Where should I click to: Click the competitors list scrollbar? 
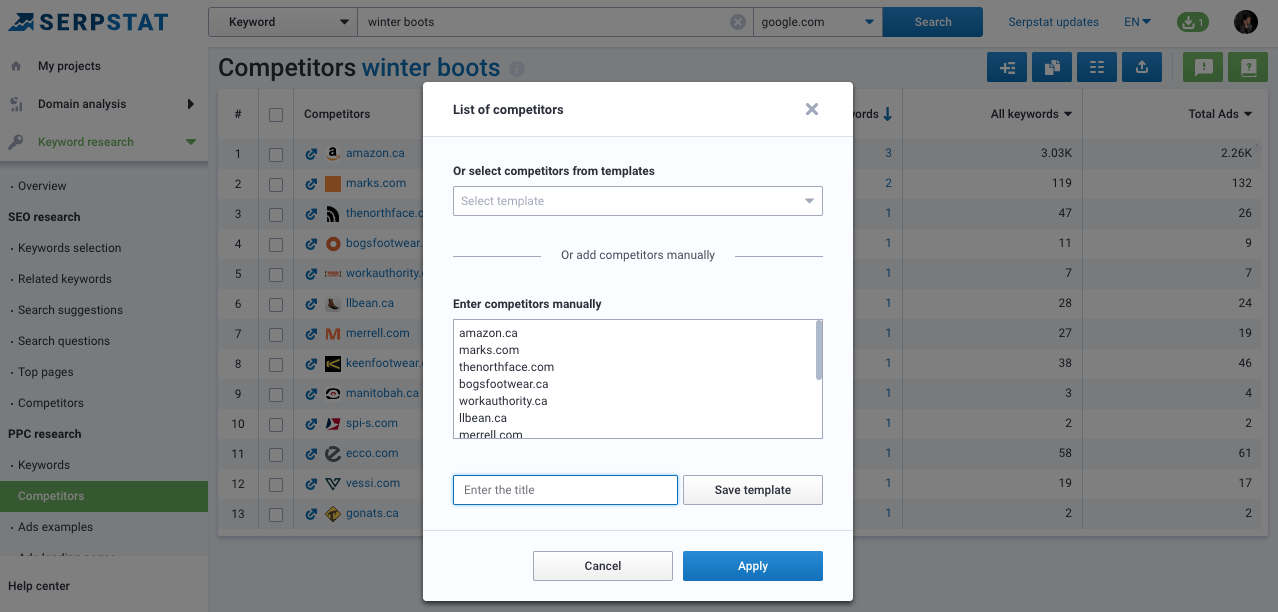[x=819, y=350]
